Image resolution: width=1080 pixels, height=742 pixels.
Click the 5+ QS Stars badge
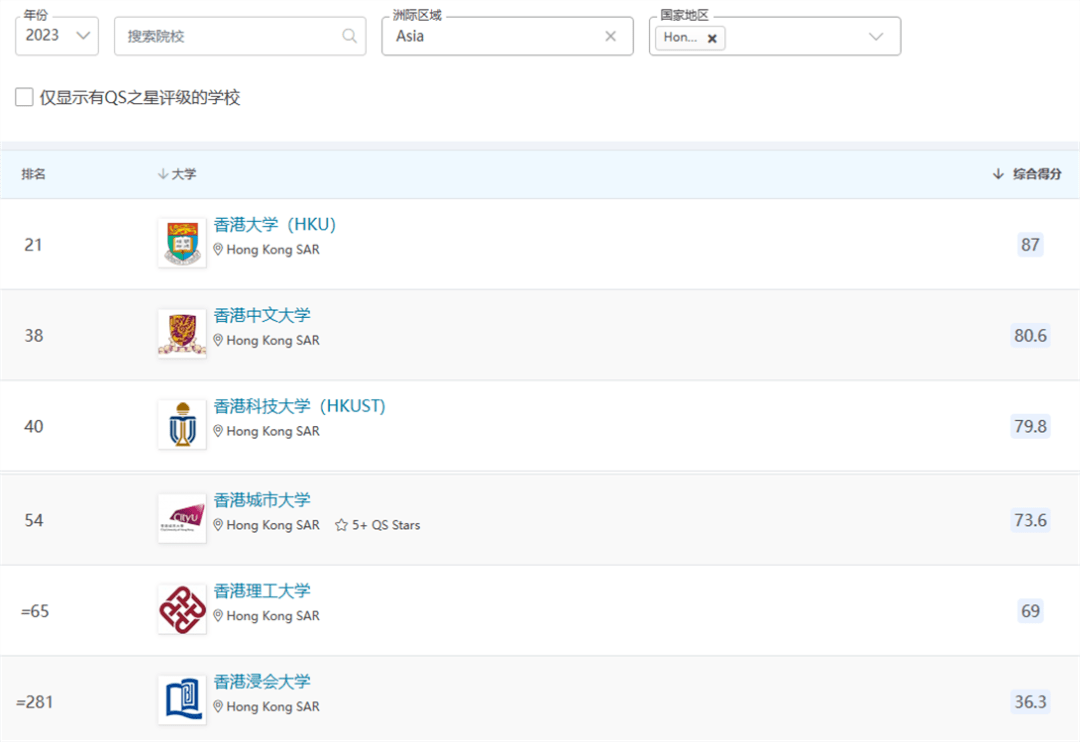(377, 525)
